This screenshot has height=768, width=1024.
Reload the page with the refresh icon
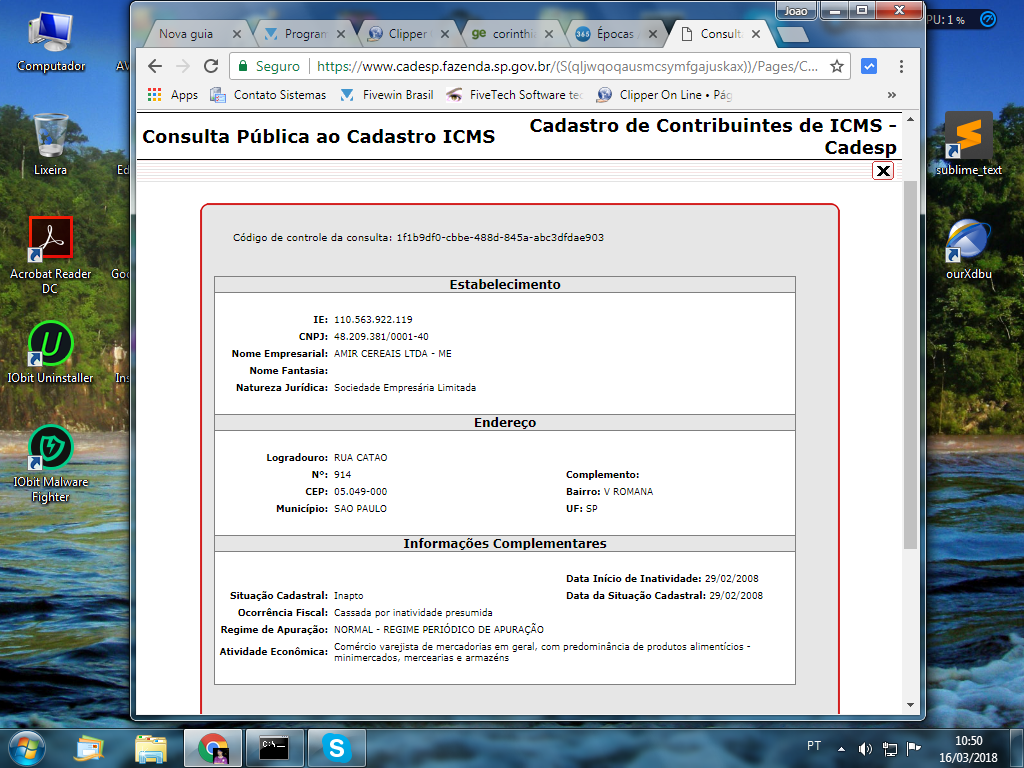210,66
